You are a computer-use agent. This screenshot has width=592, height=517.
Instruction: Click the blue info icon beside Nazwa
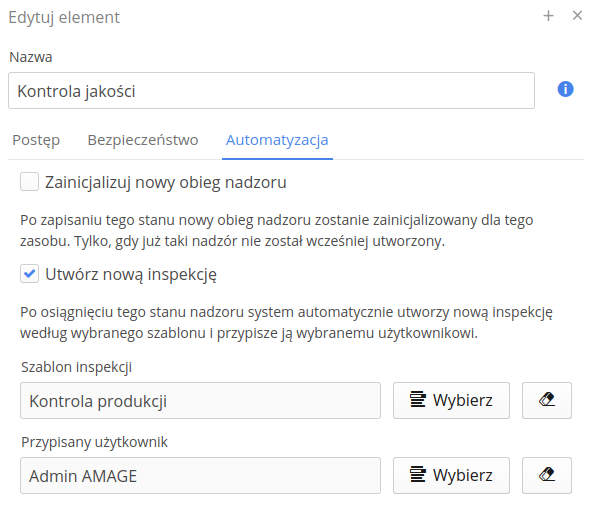pos(565,90)
